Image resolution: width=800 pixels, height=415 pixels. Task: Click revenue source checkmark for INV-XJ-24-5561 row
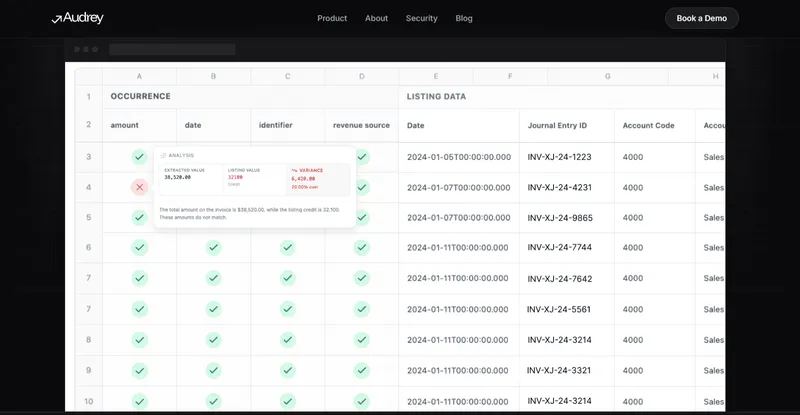(362, 309)
